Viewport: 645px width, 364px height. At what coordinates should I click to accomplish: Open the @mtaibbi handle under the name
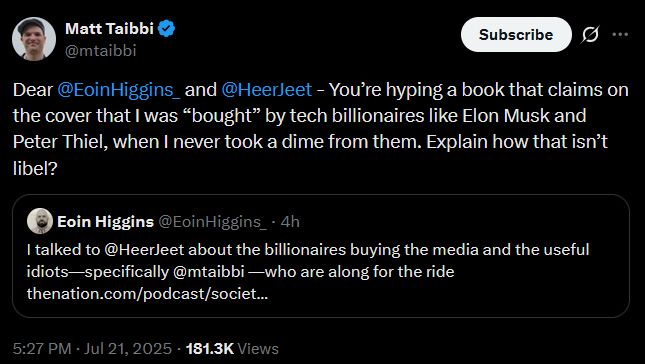coord(100,51)
